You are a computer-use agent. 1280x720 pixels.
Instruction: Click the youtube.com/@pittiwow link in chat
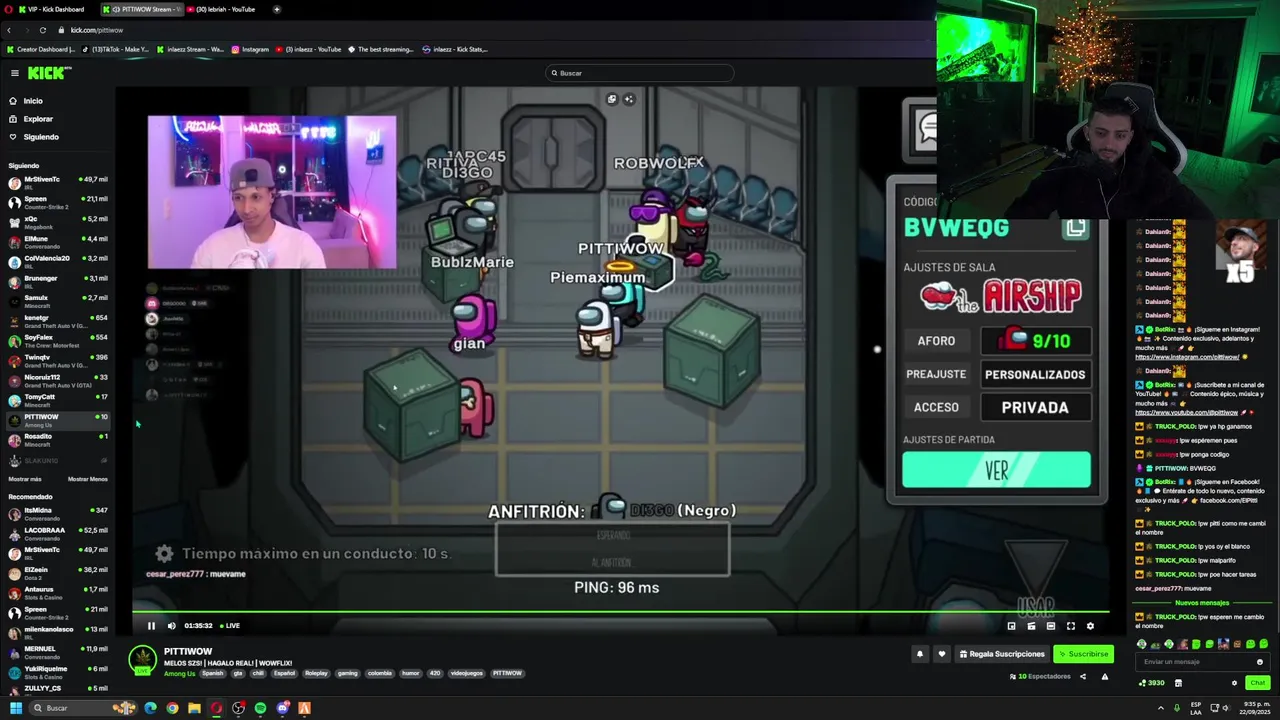coord(1186,412)
